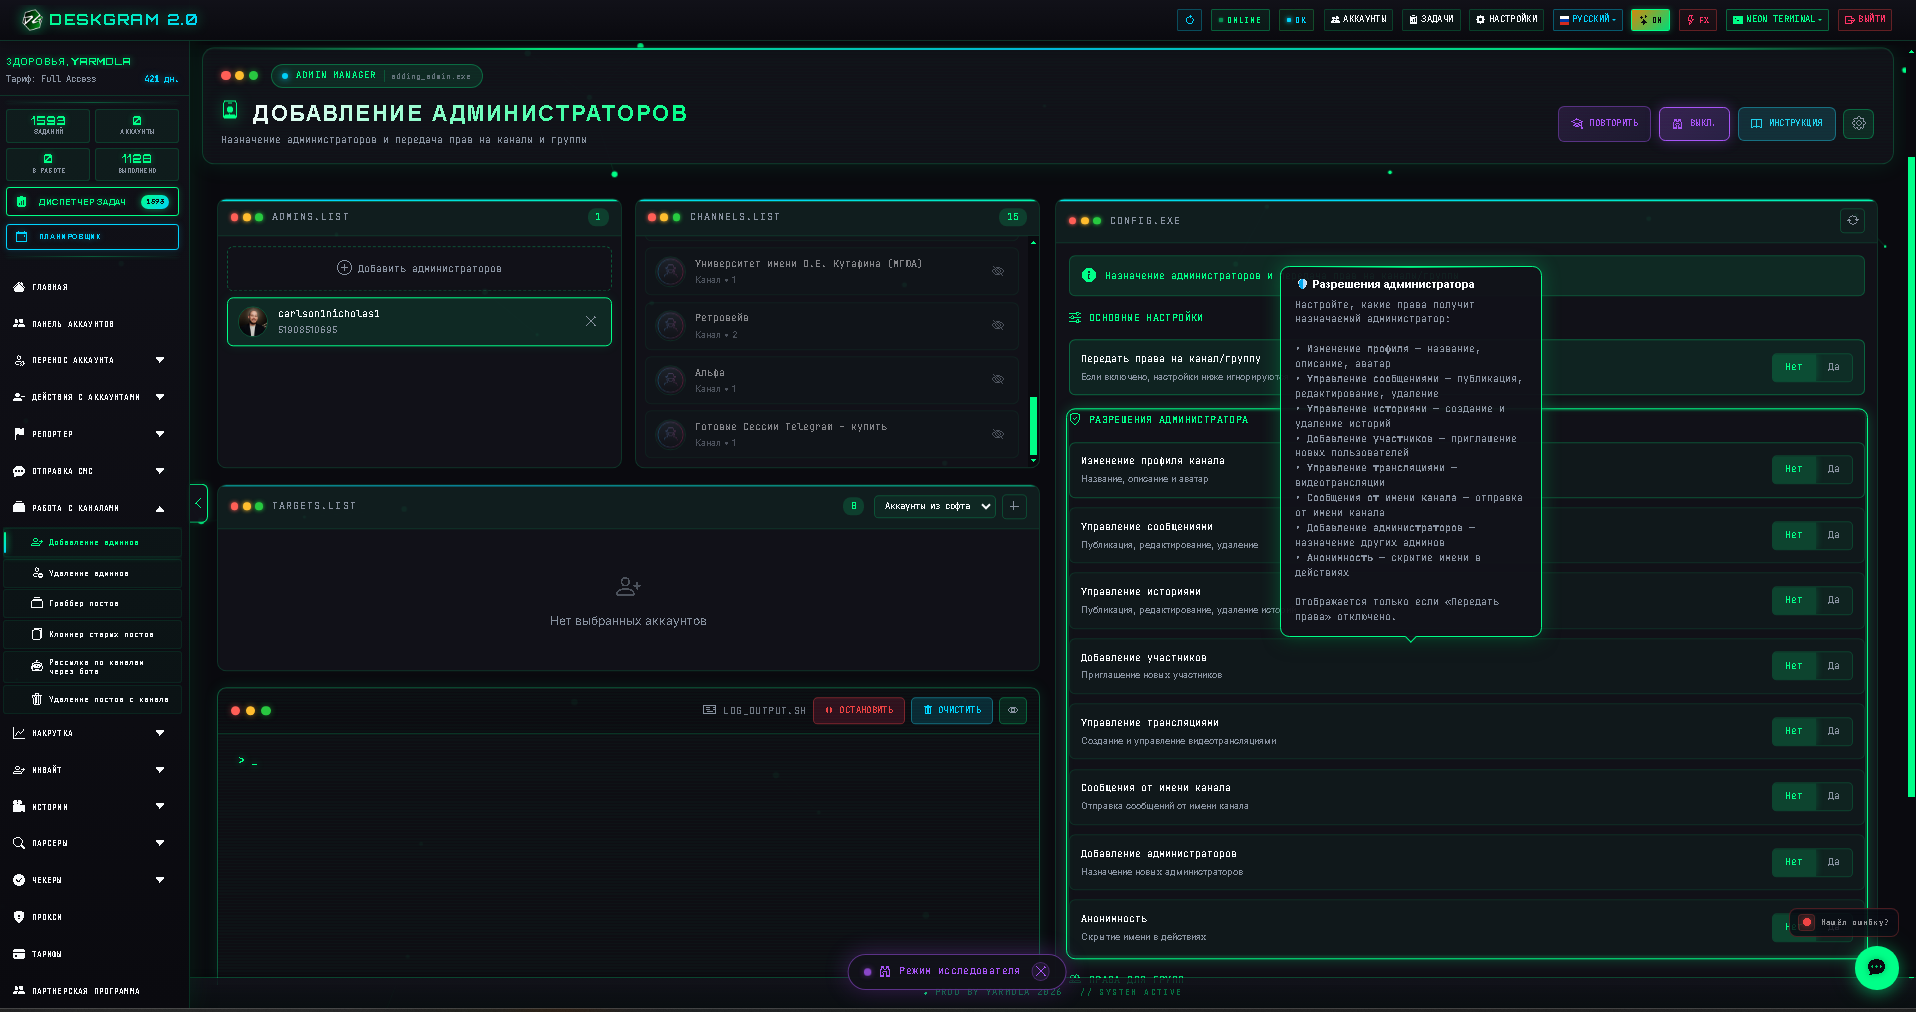The width and height of the screenshot is (1916, 1012).
Task: Open АККАУНТЫ in the top bar
Action: [x=1358, y=19]
